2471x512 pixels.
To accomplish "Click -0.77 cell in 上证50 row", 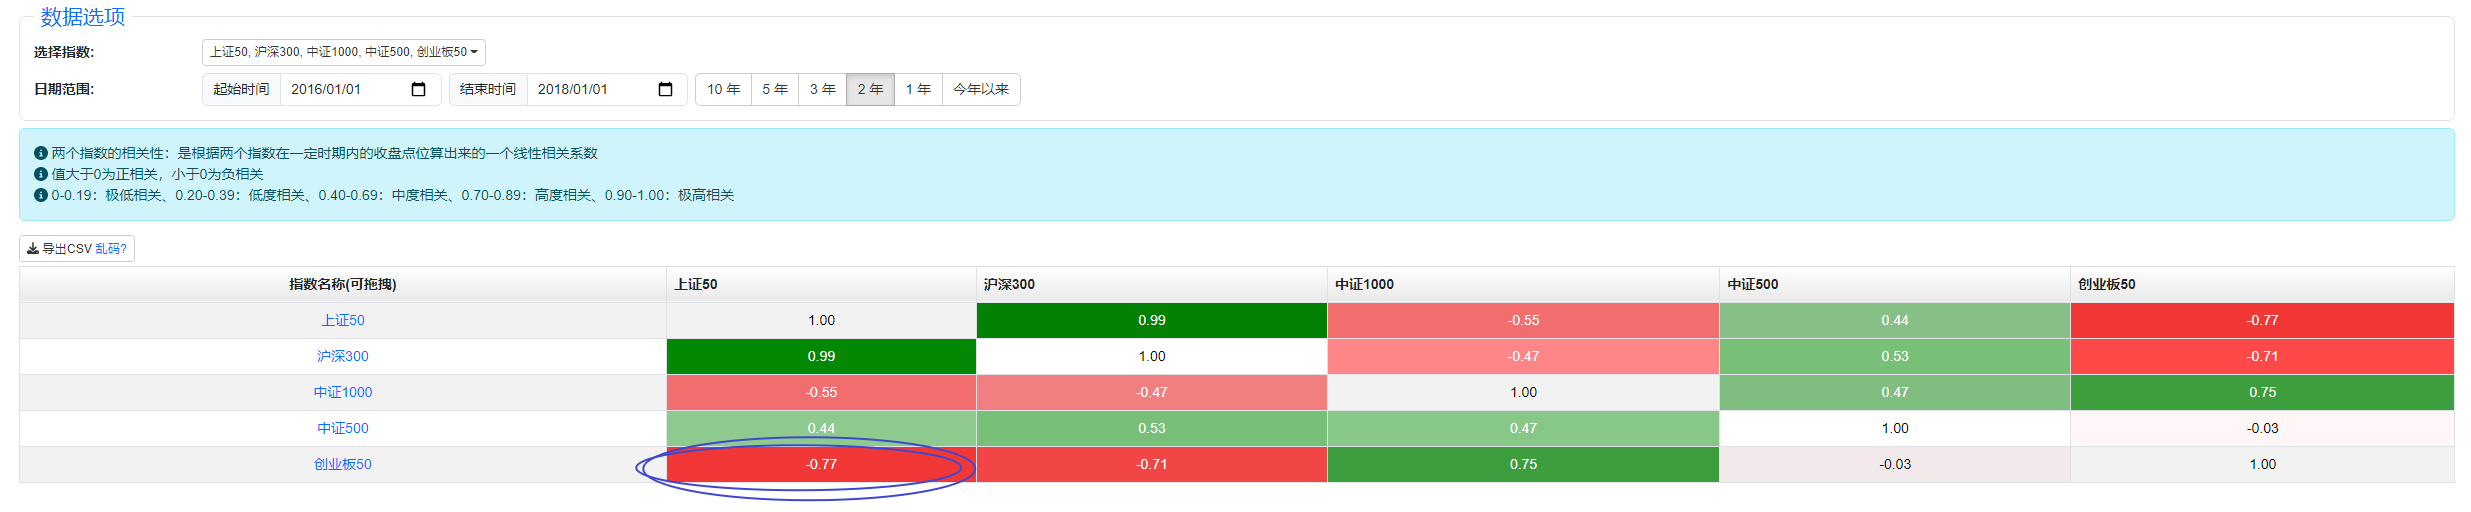I will 2262,320.
